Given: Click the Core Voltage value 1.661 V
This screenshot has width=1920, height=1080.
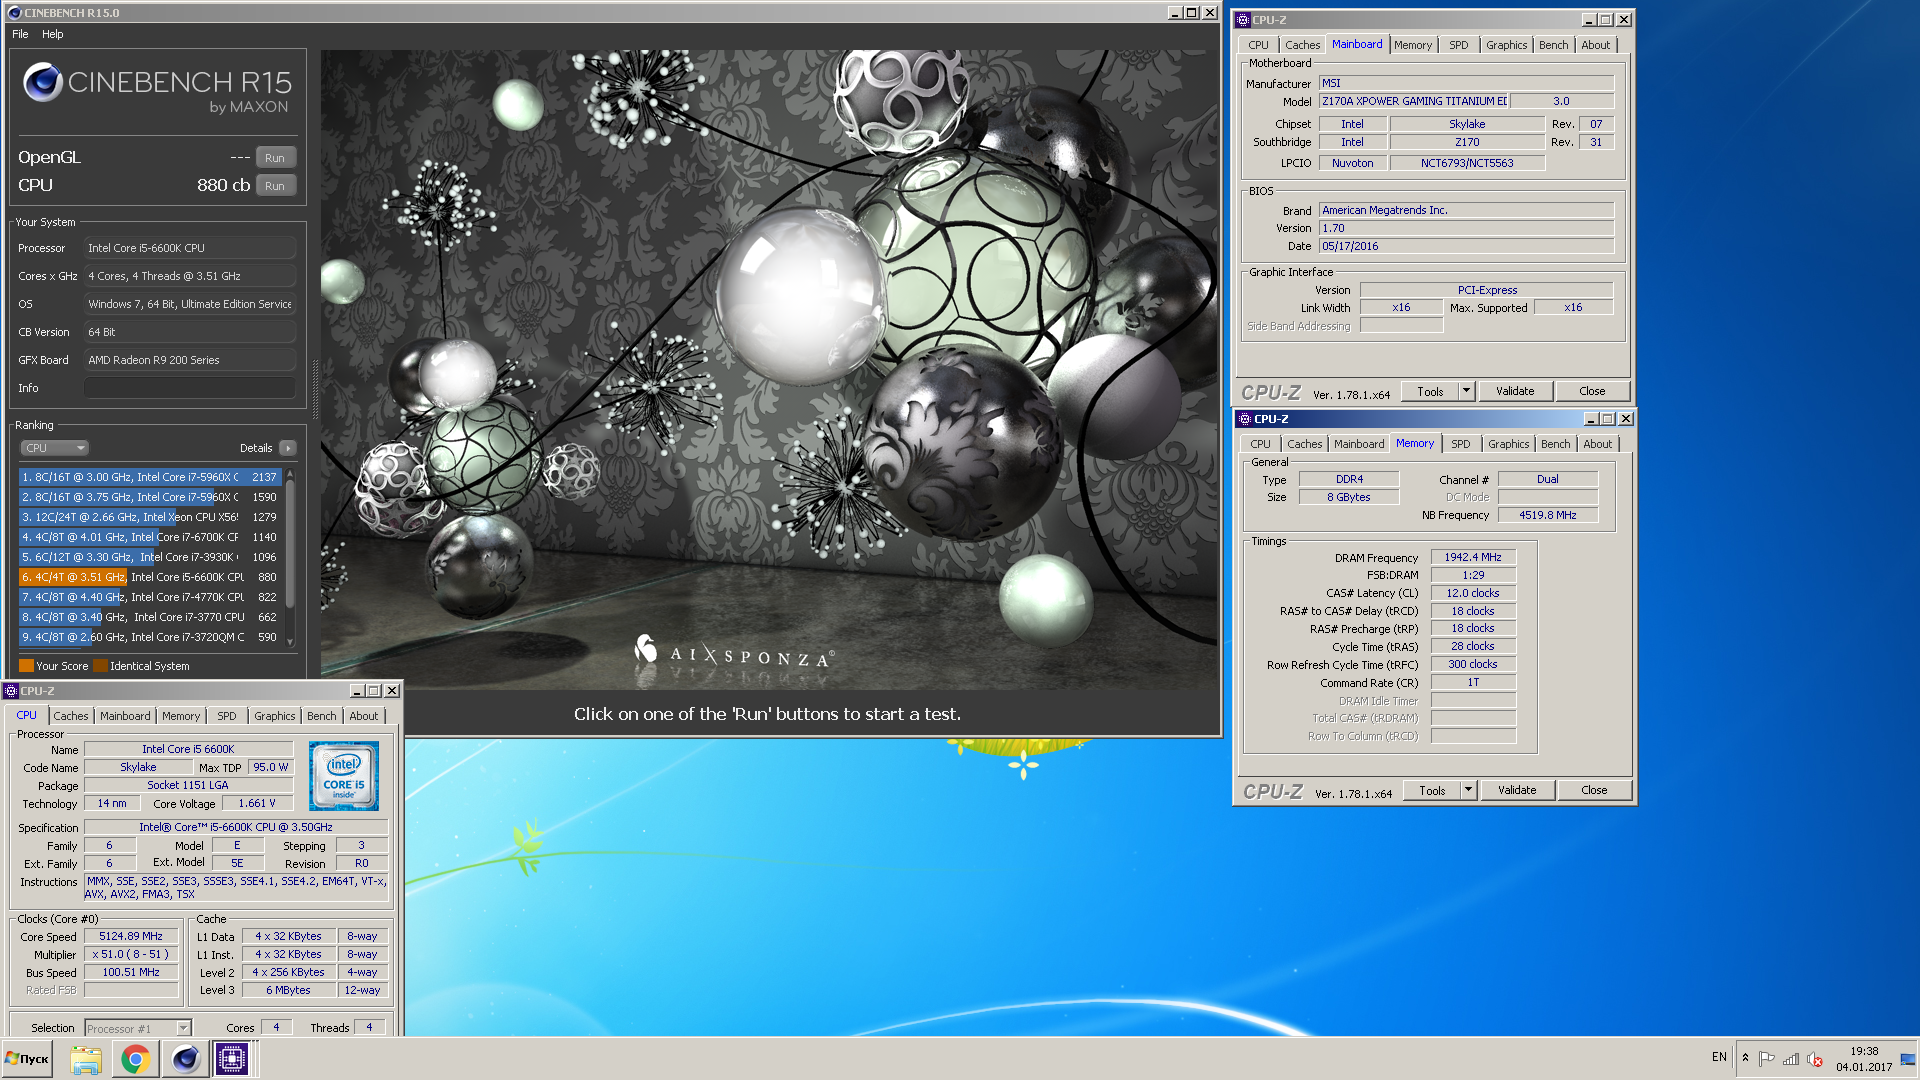Looking at the screenshot, I should click(x=257, y=804).
